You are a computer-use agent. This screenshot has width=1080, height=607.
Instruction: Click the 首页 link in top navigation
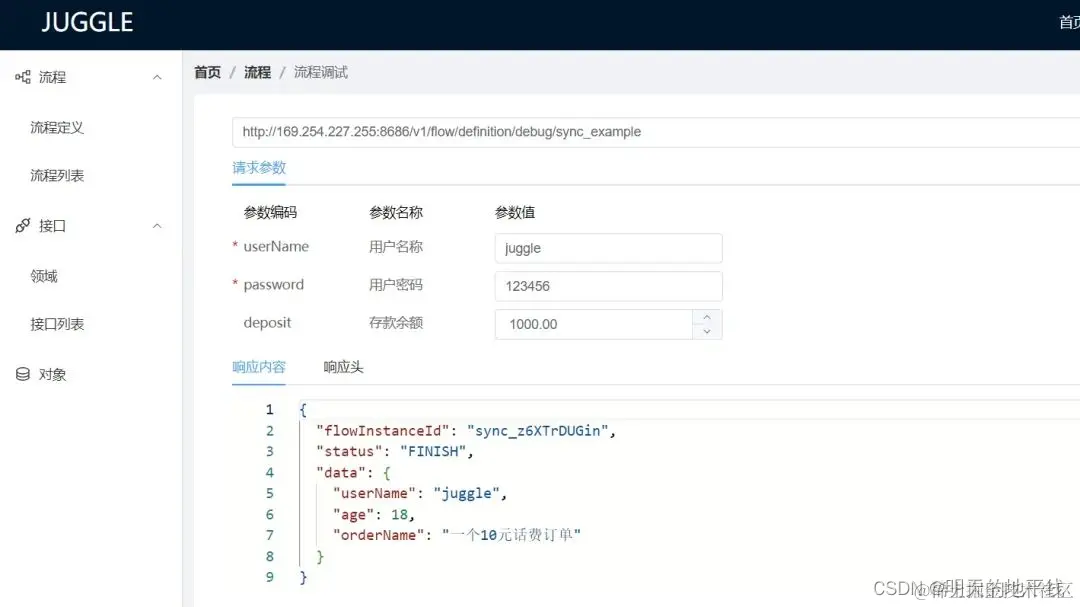tap(1069, 23)
